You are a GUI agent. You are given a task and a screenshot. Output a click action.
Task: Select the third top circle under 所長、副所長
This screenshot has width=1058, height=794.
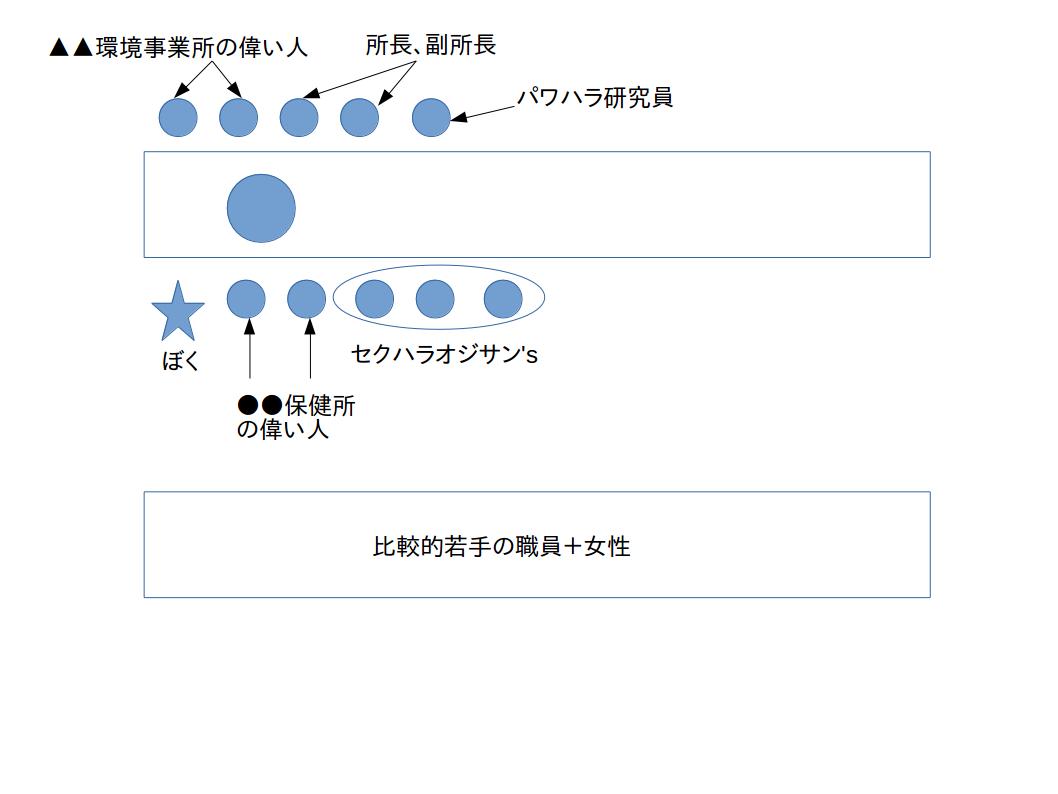point(299,117)
